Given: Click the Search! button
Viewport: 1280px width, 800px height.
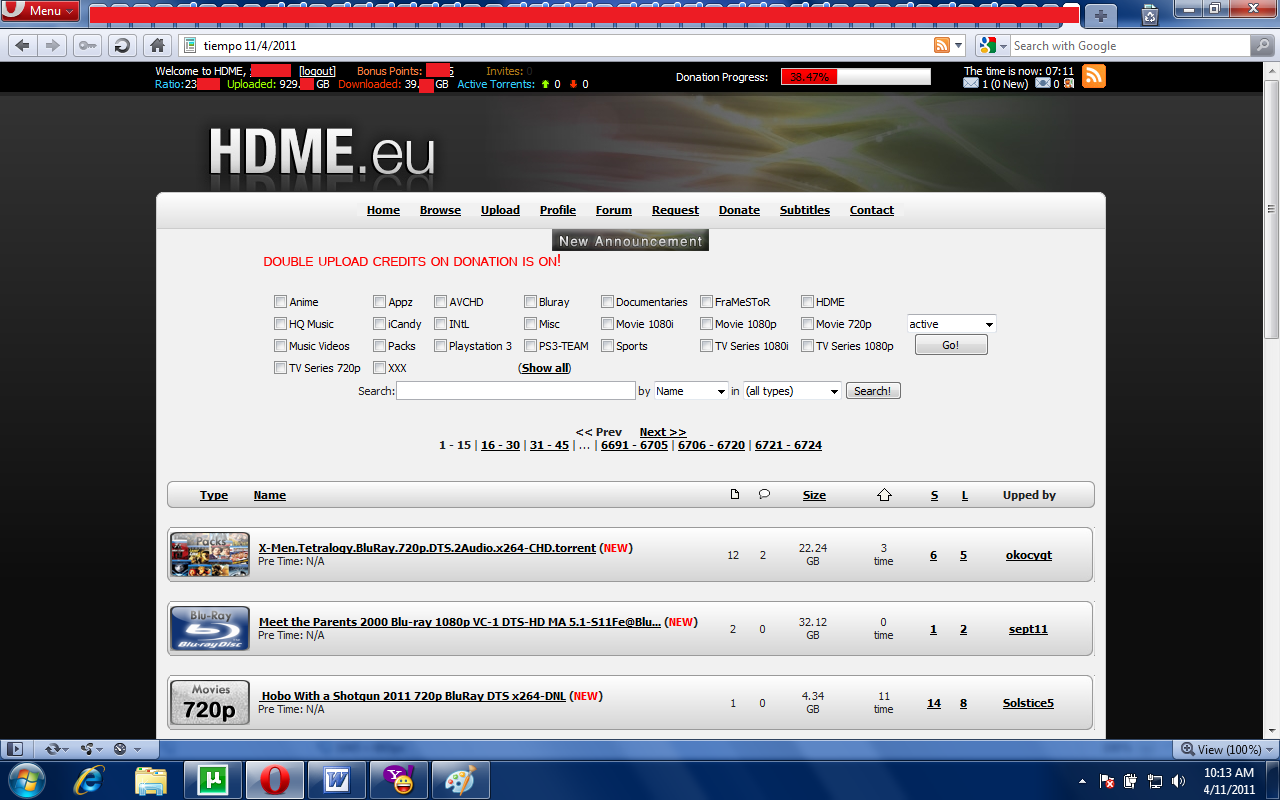Looking at the screenshot, I should click(873, 391).
